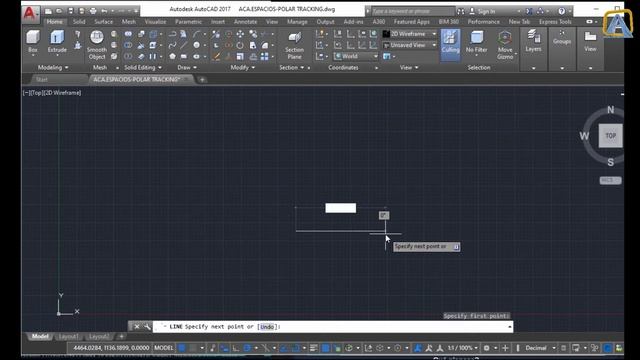Switch to the Surface ribbon tab
640x360 pixels.
pos(103,22)
